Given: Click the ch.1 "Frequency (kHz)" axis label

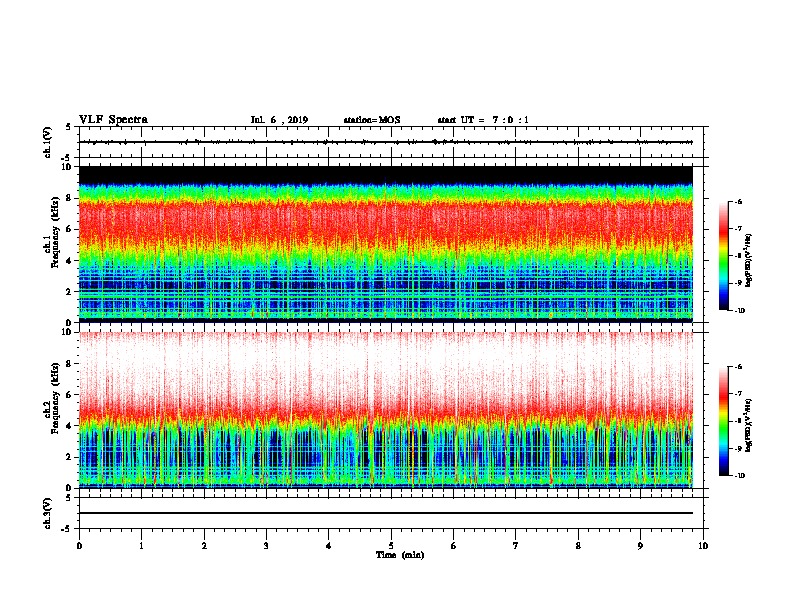Looking at the screenshot, I should [x=55, y=230].
